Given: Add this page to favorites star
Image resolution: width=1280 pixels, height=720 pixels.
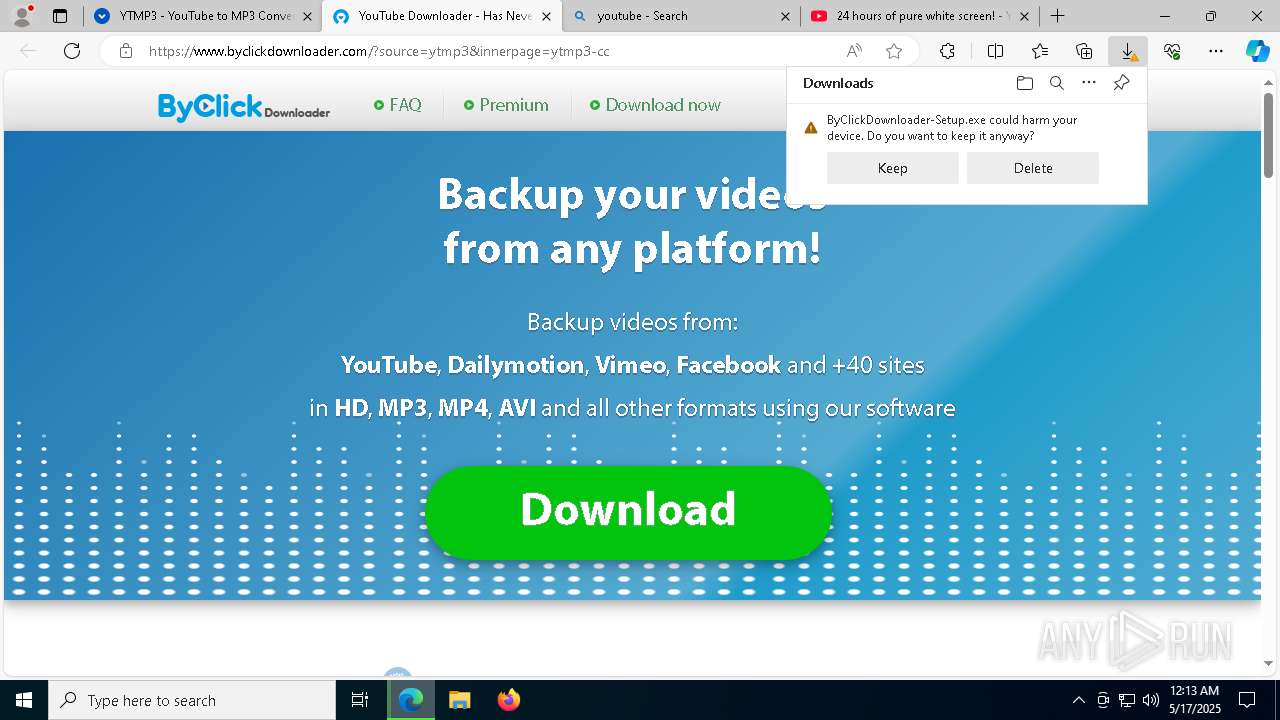Looking at the screenshot, I should [x=894, y=51].
